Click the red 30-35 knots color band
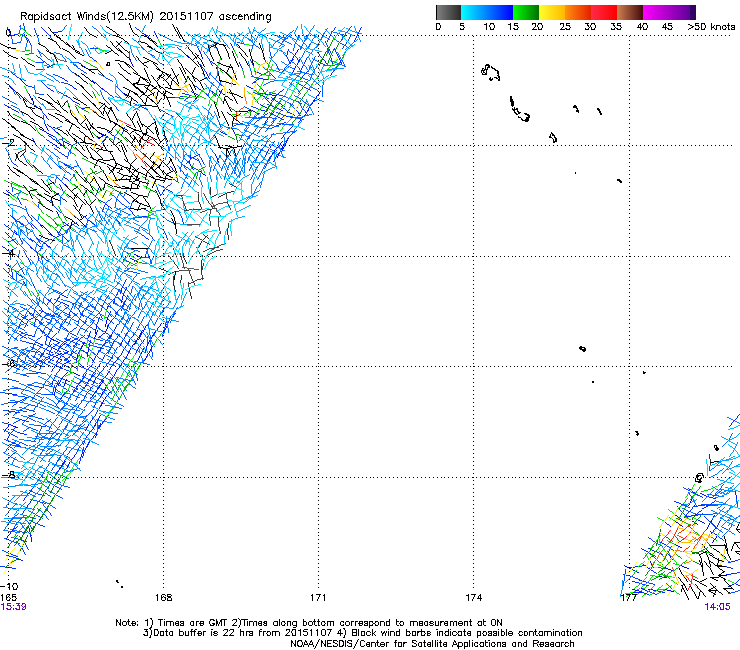740x650 pixels. click(x=604, y=12)
